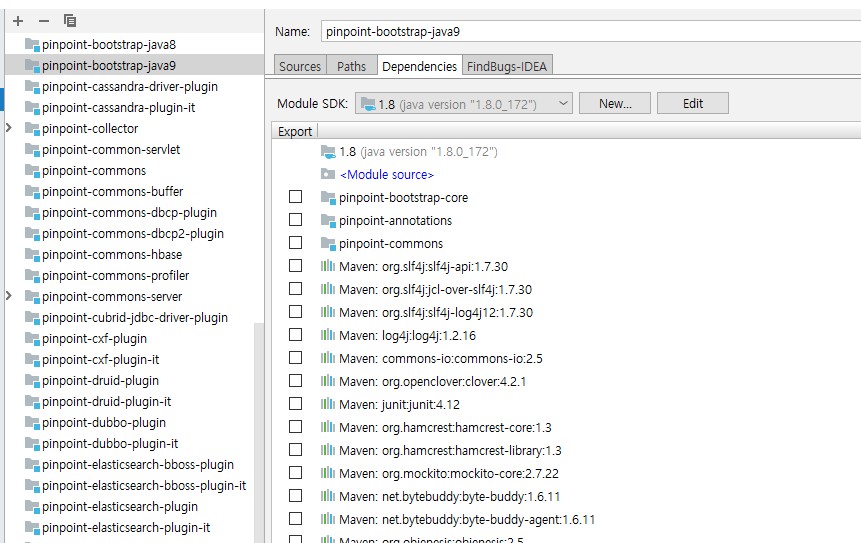
Task: Toggle export checkbox for pinpoint-annotations
Action: pos(295,220)
